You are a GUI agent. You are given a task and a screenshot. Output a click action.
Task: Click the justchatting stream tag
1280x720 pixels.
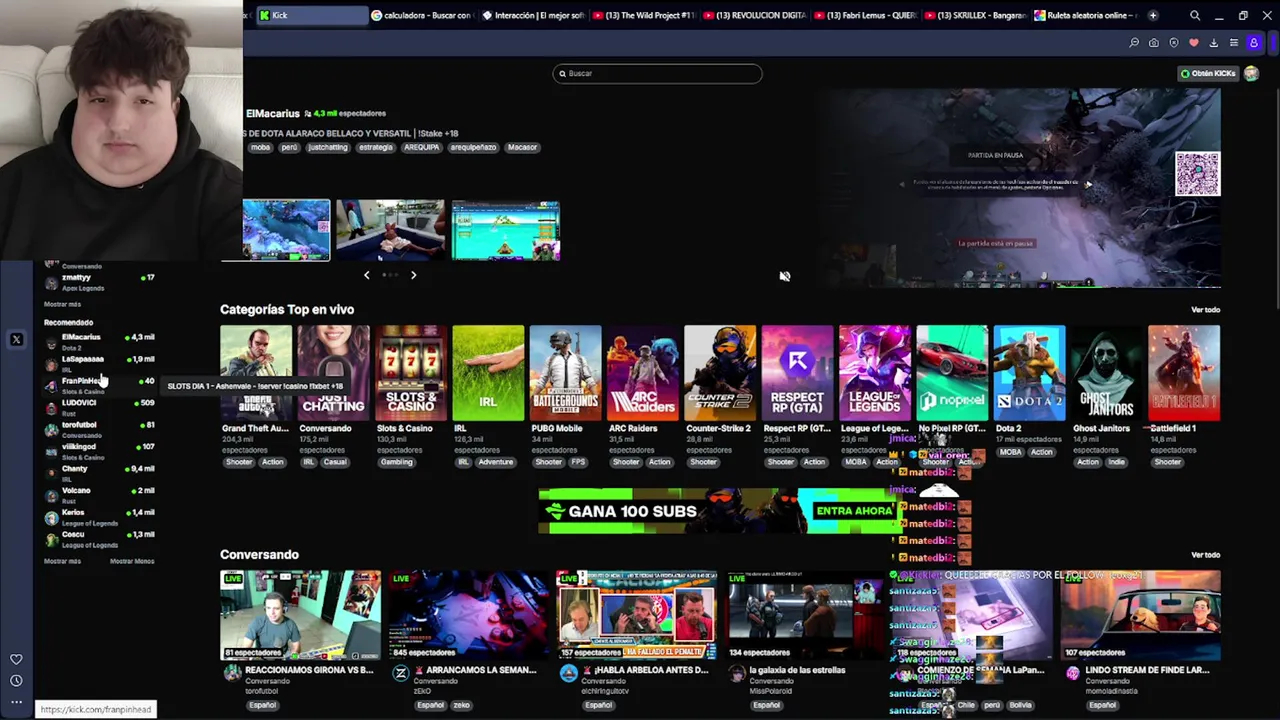[x=328, y=147]
